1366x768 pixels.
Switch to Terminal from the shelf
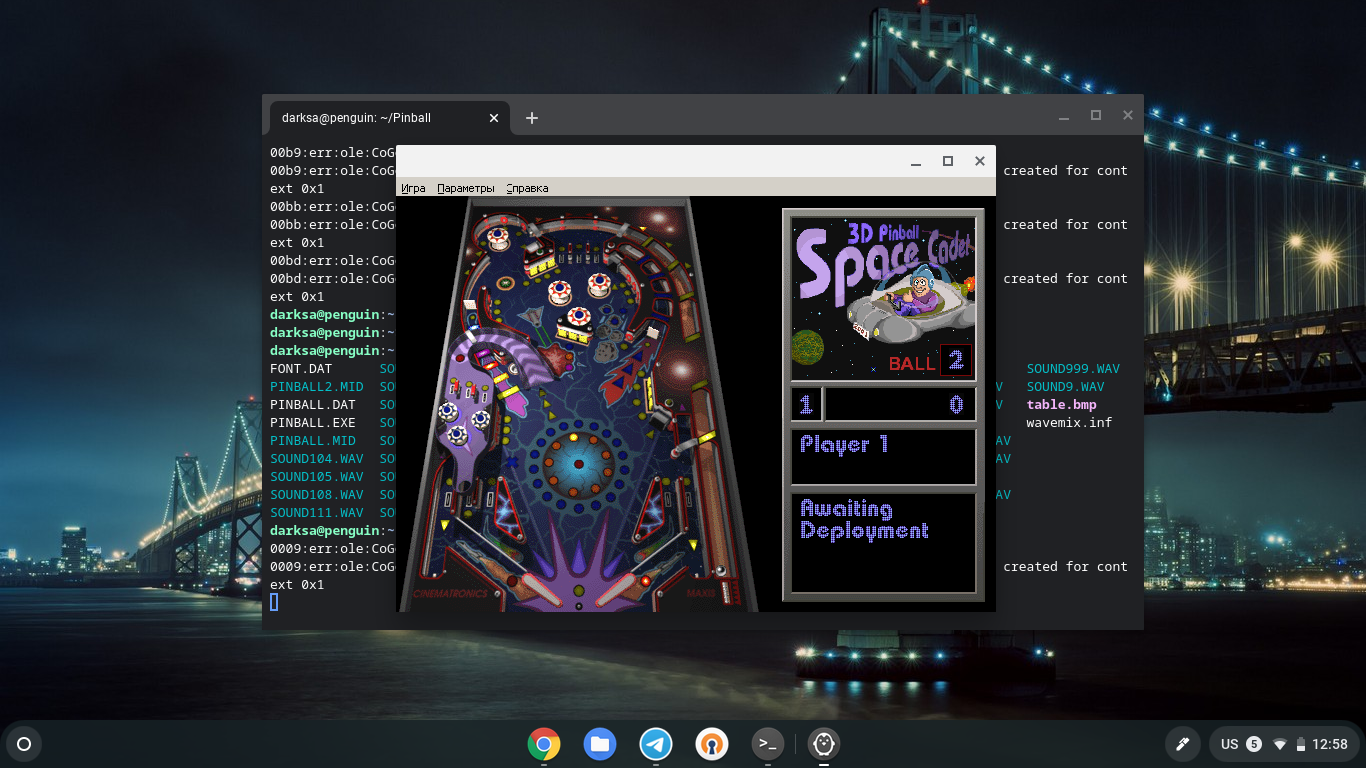(x=768, y=744)
